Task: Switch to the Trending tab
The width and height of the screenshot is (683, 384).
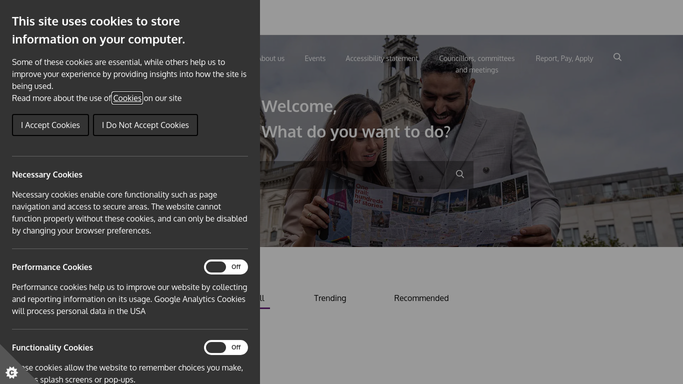Action: coord(330,298)
